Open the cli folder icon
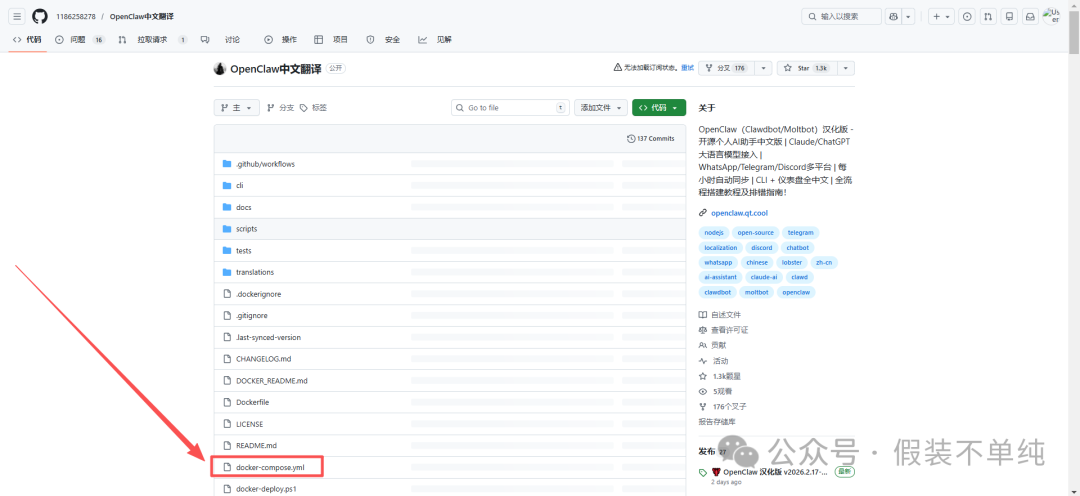The width and height of the screenshot is (1080, 496). coord(227,185)
